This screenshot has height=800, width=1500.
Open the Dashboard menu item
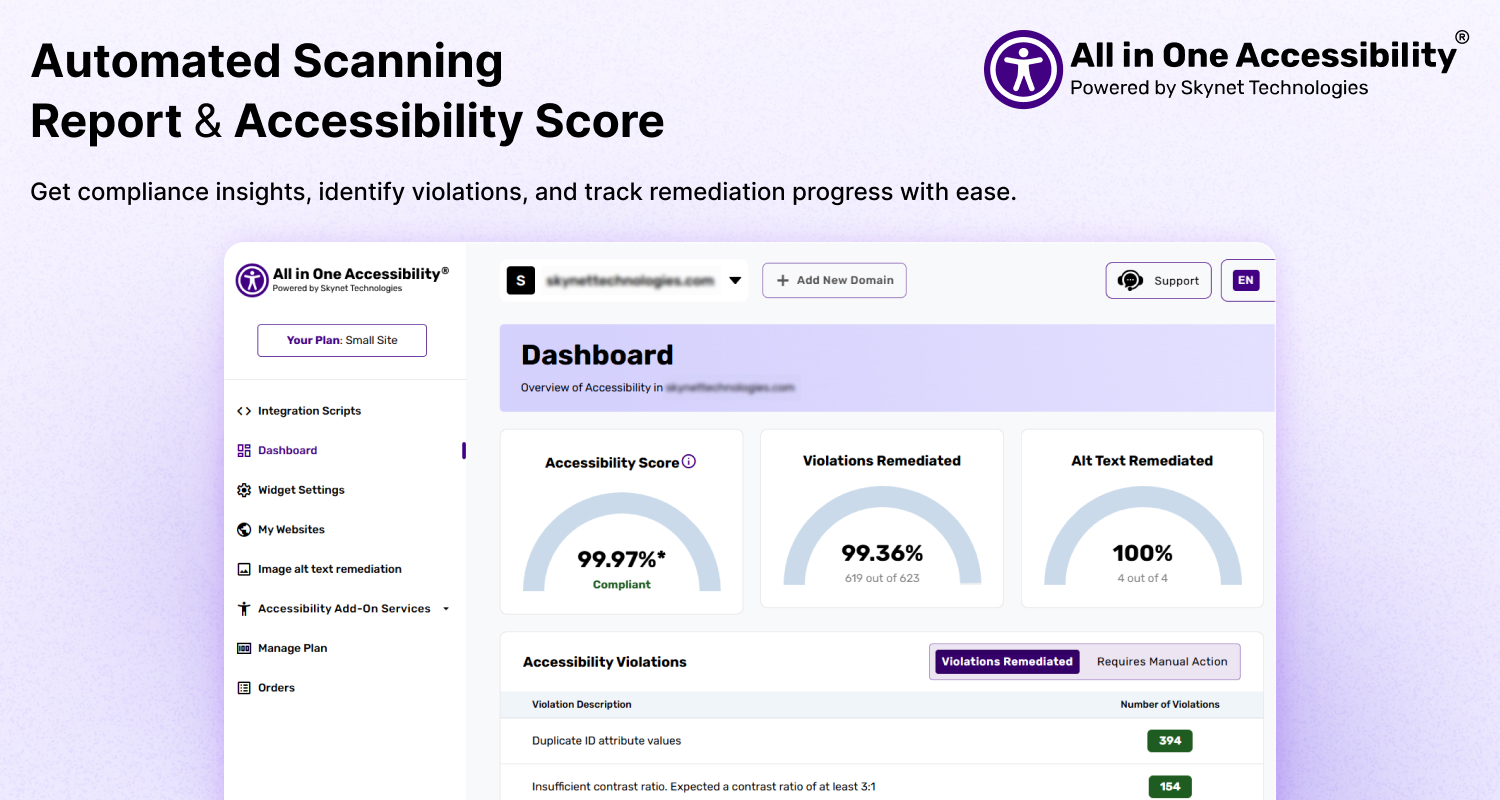tap(287, 451)
